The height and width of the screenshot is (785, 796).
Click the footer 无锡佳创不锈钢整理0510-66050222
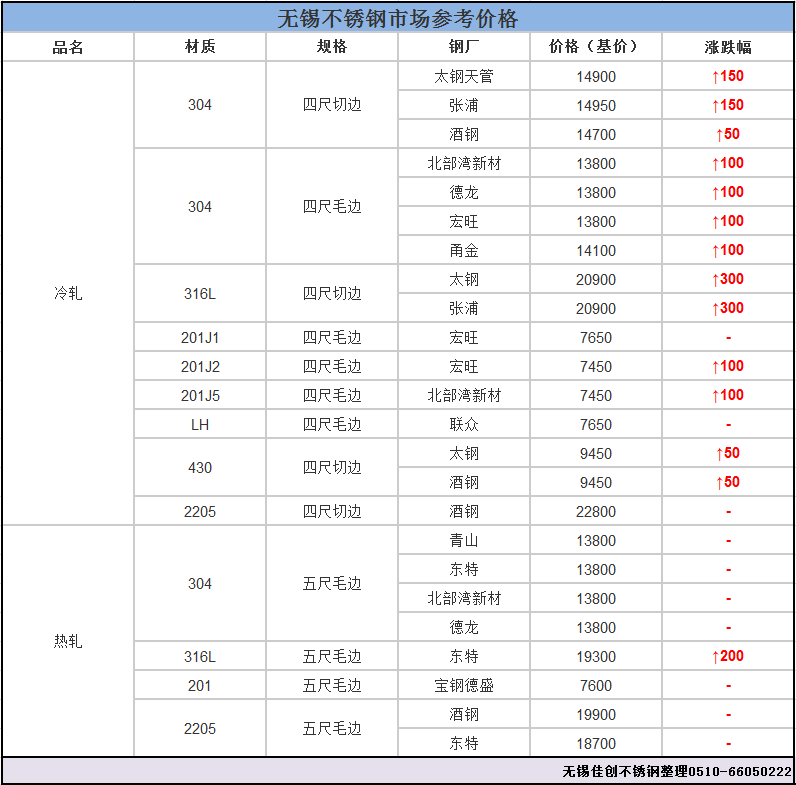click(x=677, y=771)
